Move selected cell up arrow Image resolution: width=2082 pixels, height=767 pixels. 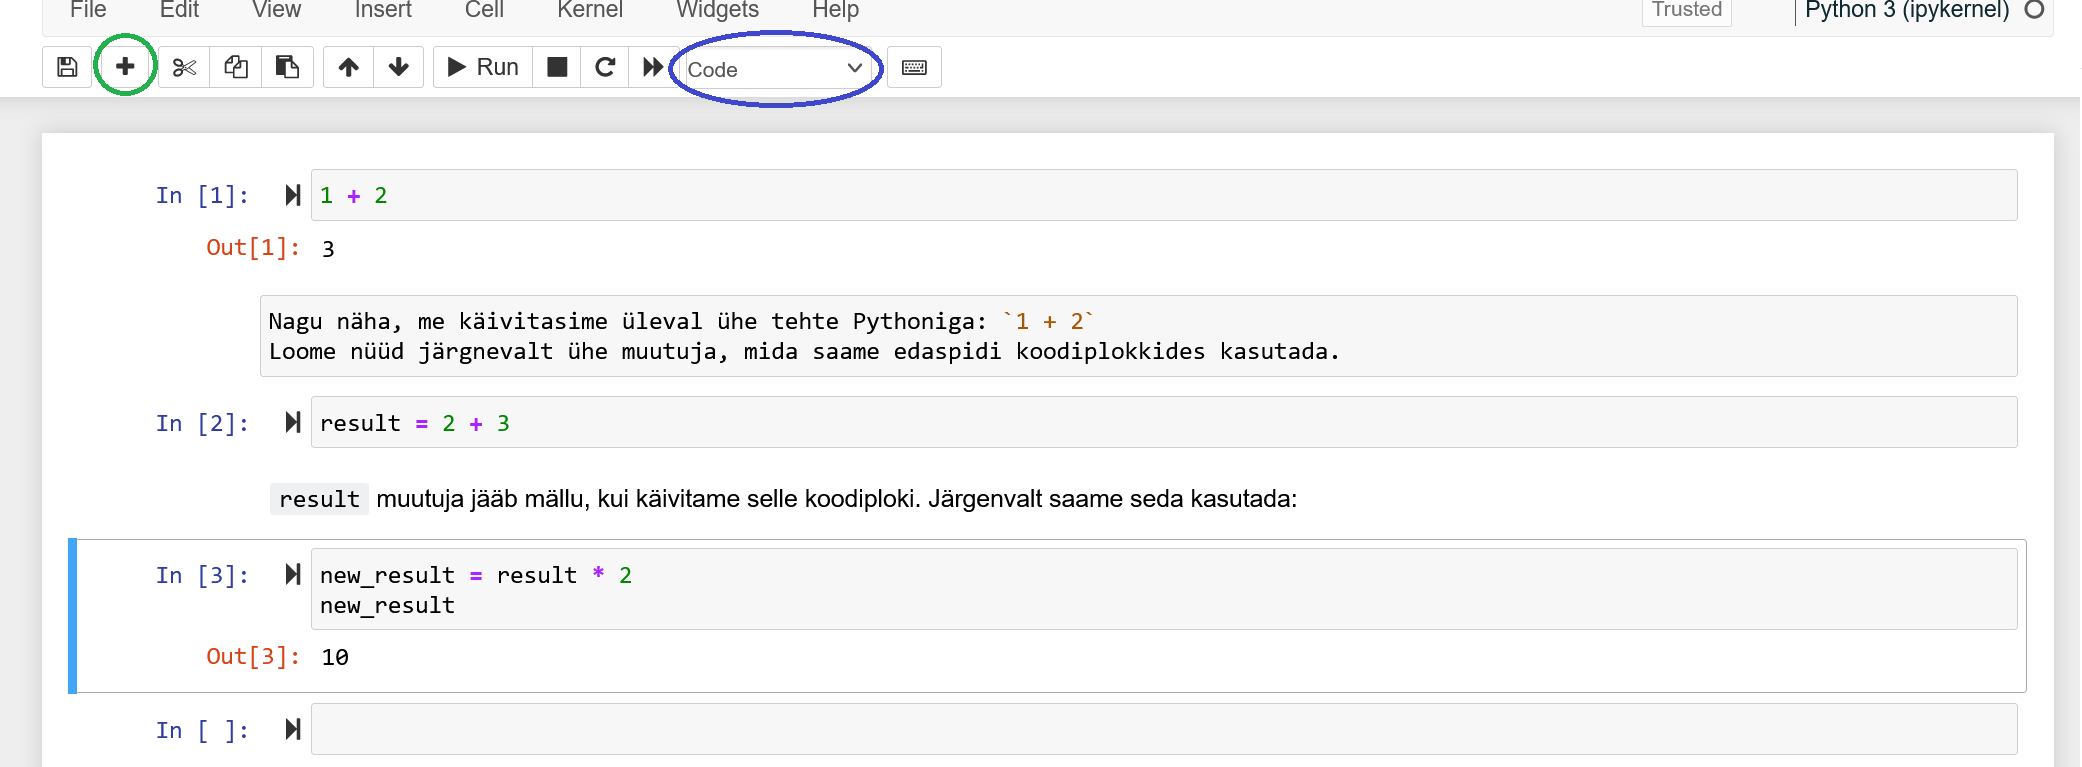[348, 67]
